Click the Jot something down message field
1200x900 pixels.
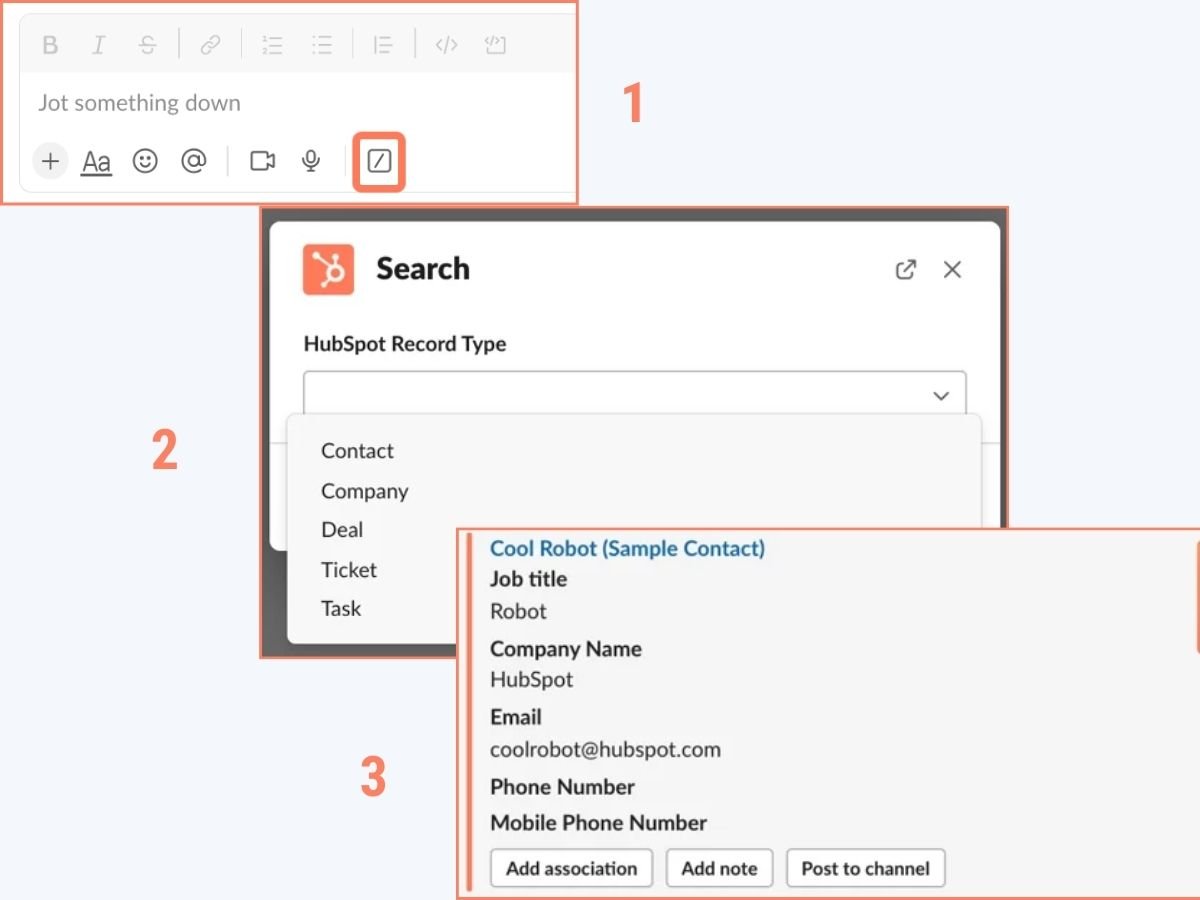click(139, 103)
